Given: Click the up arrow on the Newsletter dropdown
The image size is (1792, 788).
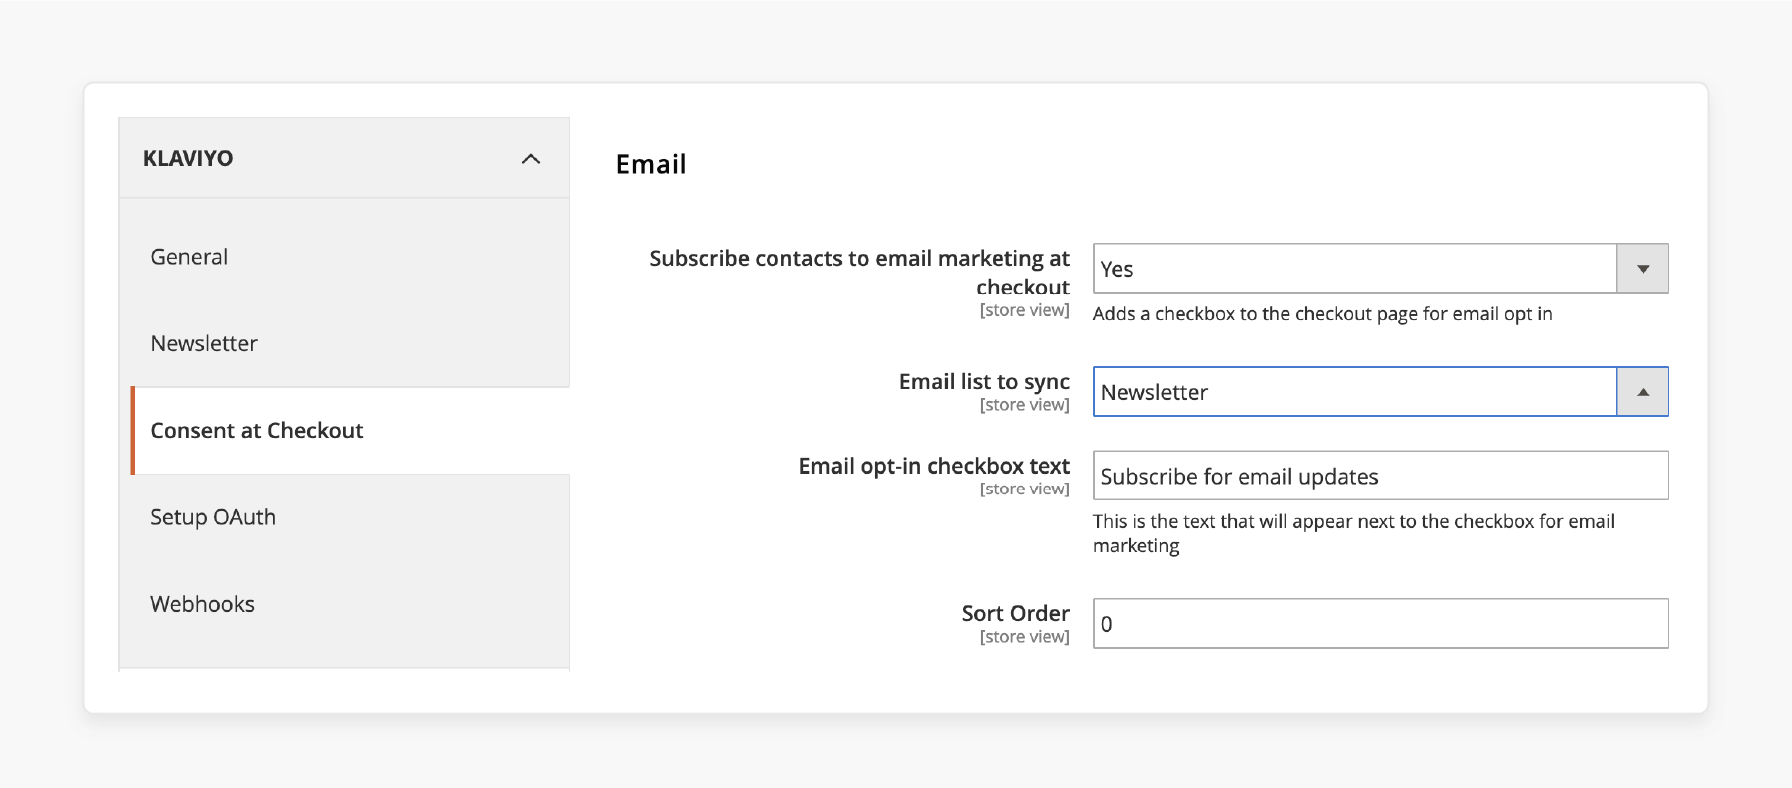Looking at the screenshot, I should coord(1643,392).
